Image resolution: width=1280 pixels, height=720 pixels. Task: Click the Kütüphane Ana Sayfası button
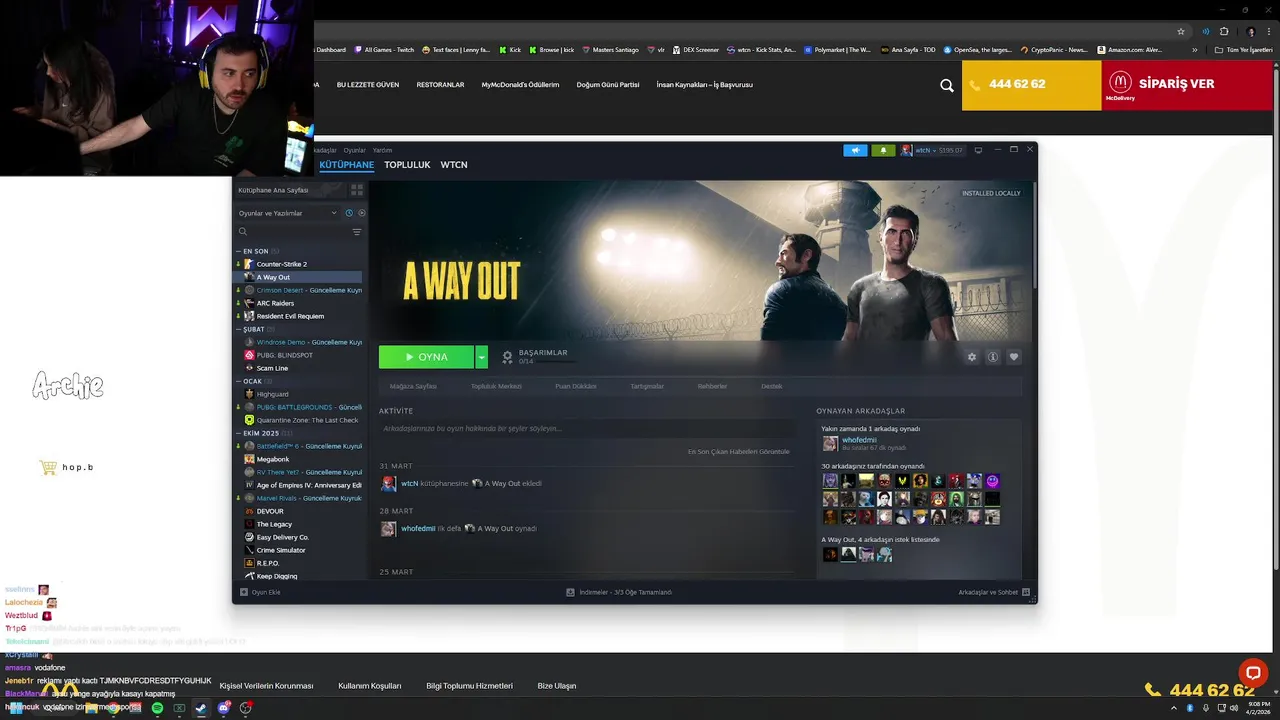[289, 190]
